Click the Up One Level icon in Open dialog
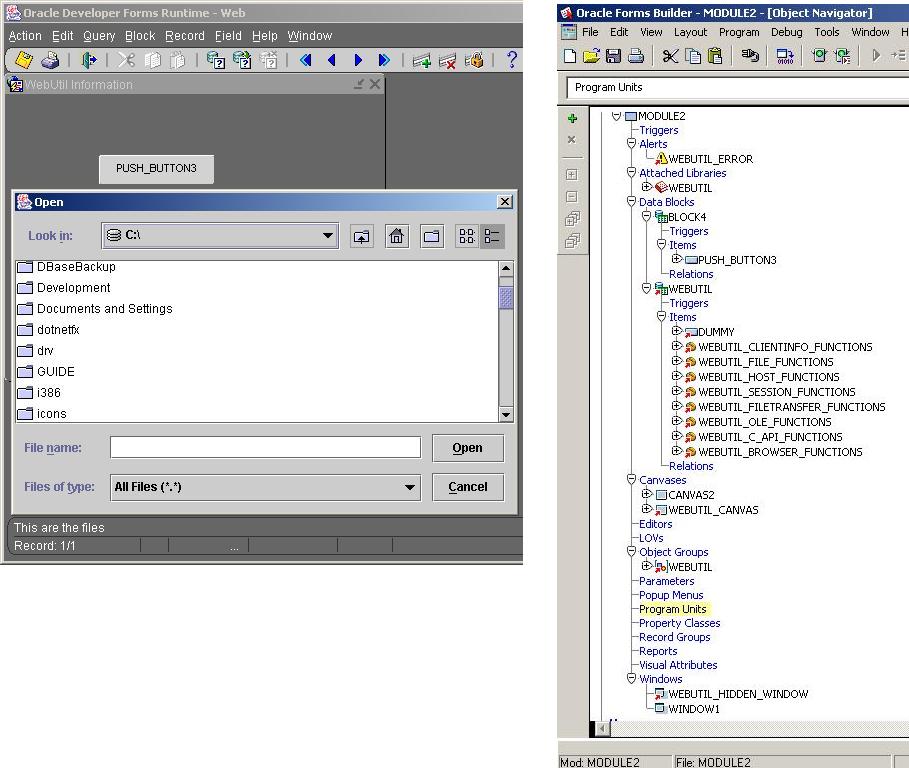Image resolution: width=909 pixels, height=768 pixels. click(362, 236)
